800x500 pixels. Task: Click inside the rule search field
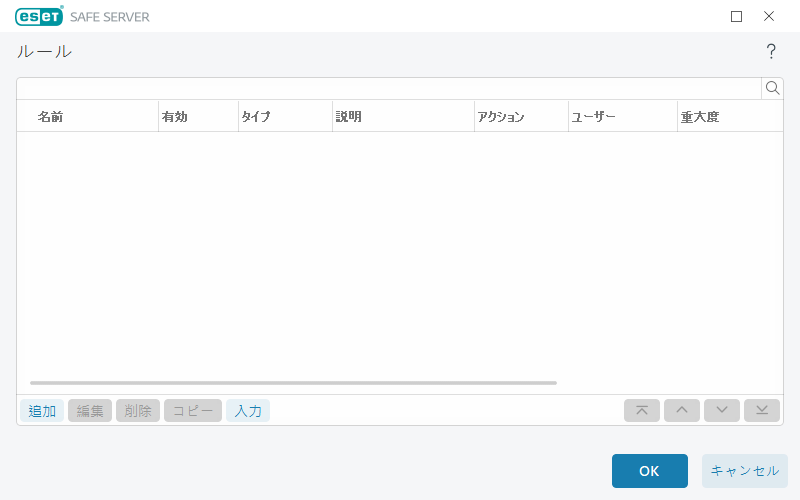click(388, 88)
